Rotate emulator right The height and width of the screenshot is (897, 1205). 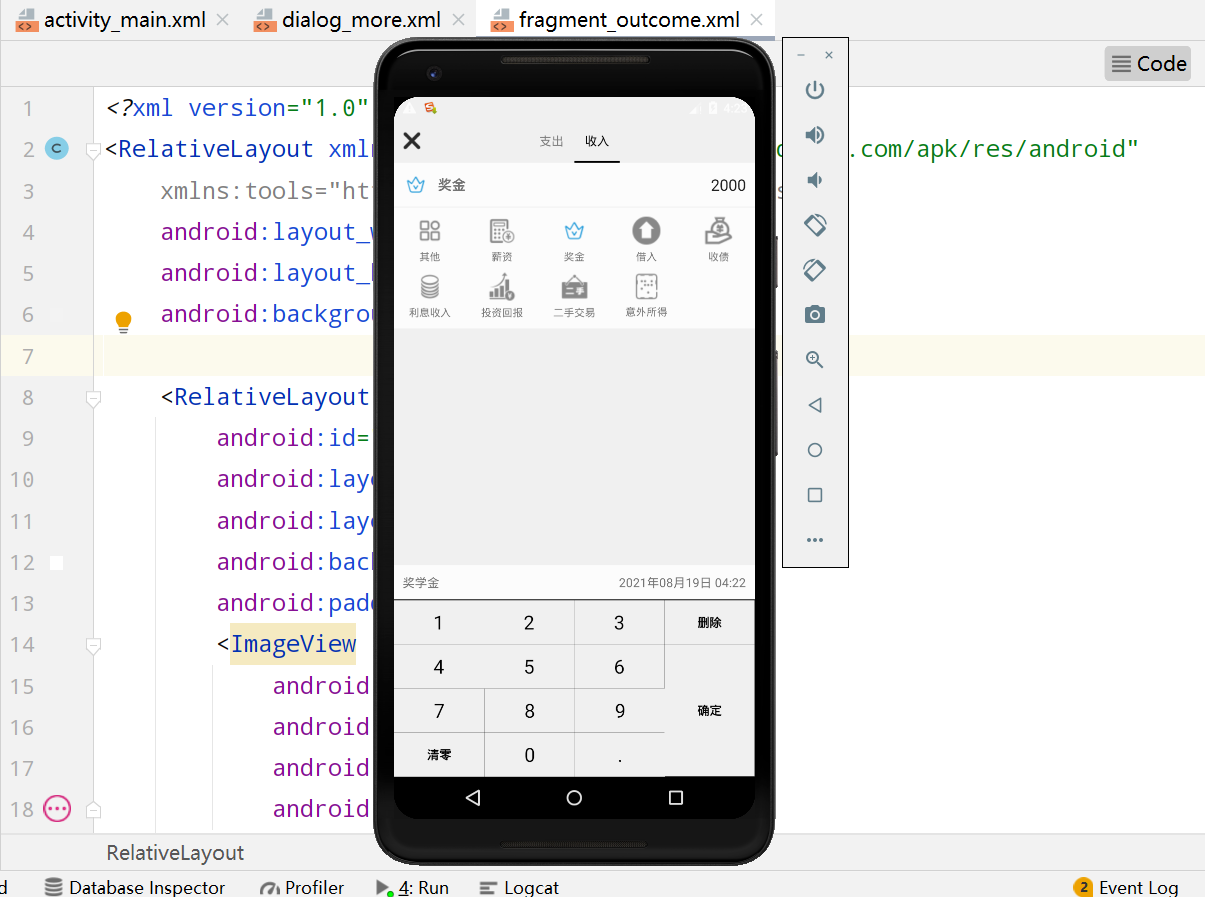click(x=815, y=270)
